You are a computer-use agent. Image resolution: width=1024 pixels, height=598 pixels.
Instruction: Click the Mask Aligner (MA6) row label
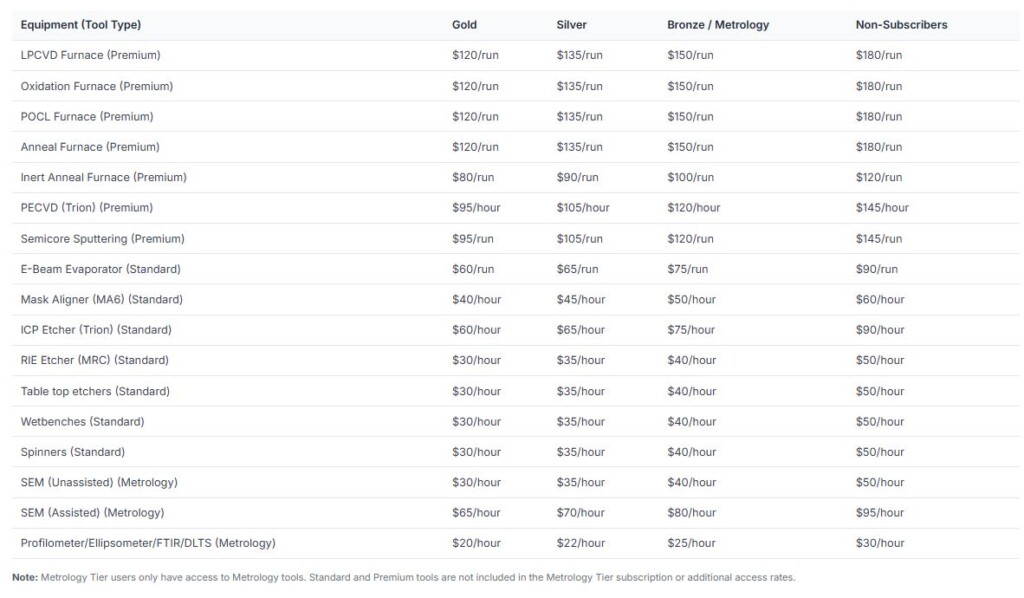point(101,299)
